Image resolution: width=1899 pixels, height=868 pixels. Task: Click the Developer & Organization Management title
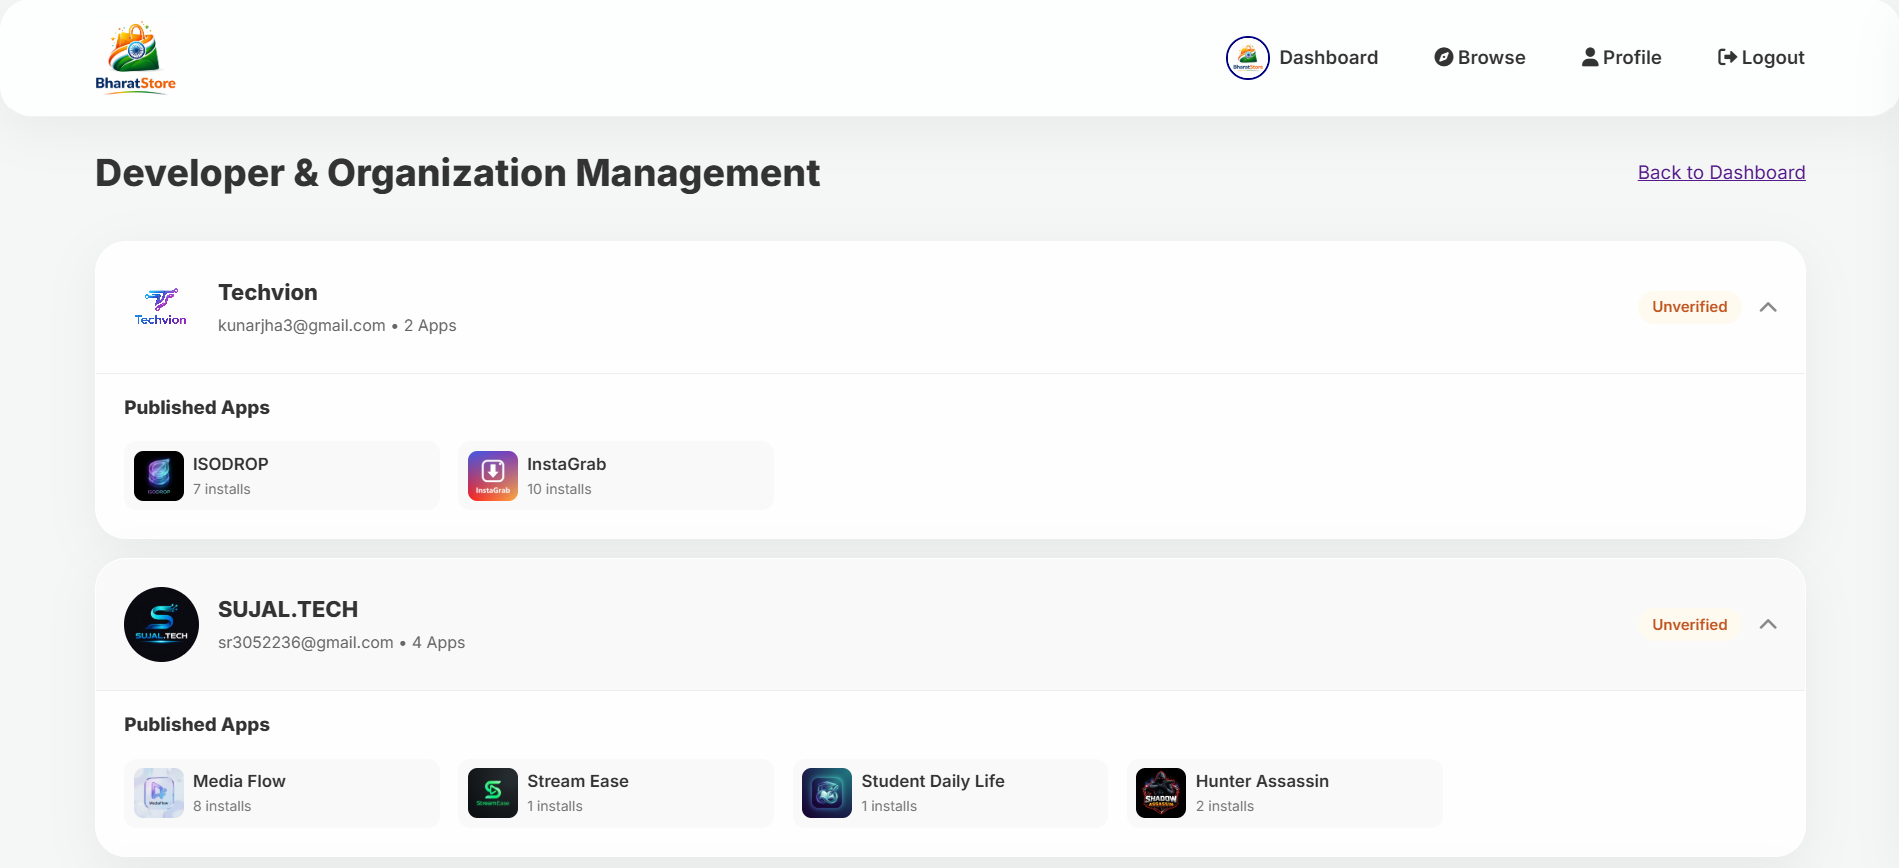click(x=458, y=173)
